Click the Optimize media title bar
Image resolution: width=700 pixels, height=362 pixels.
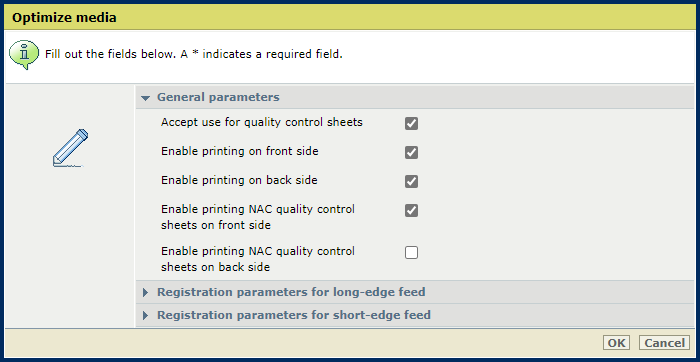pyautogui.click(x=350, y=18)
